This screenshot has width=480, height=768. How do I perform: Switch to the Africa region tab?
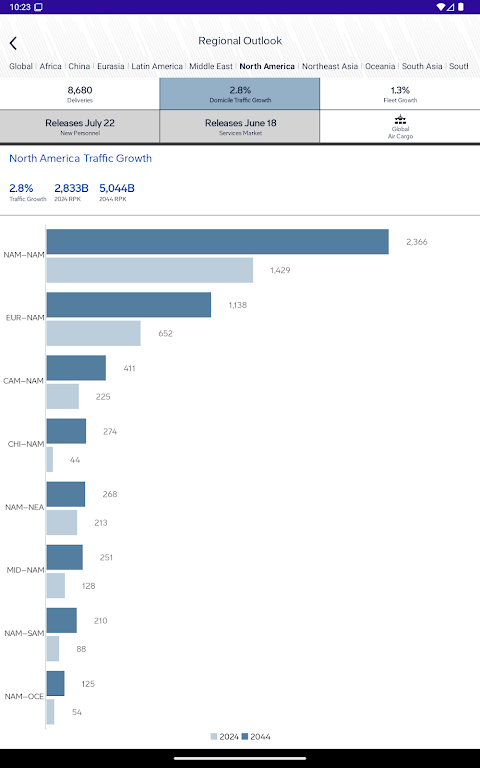point(50,66)
